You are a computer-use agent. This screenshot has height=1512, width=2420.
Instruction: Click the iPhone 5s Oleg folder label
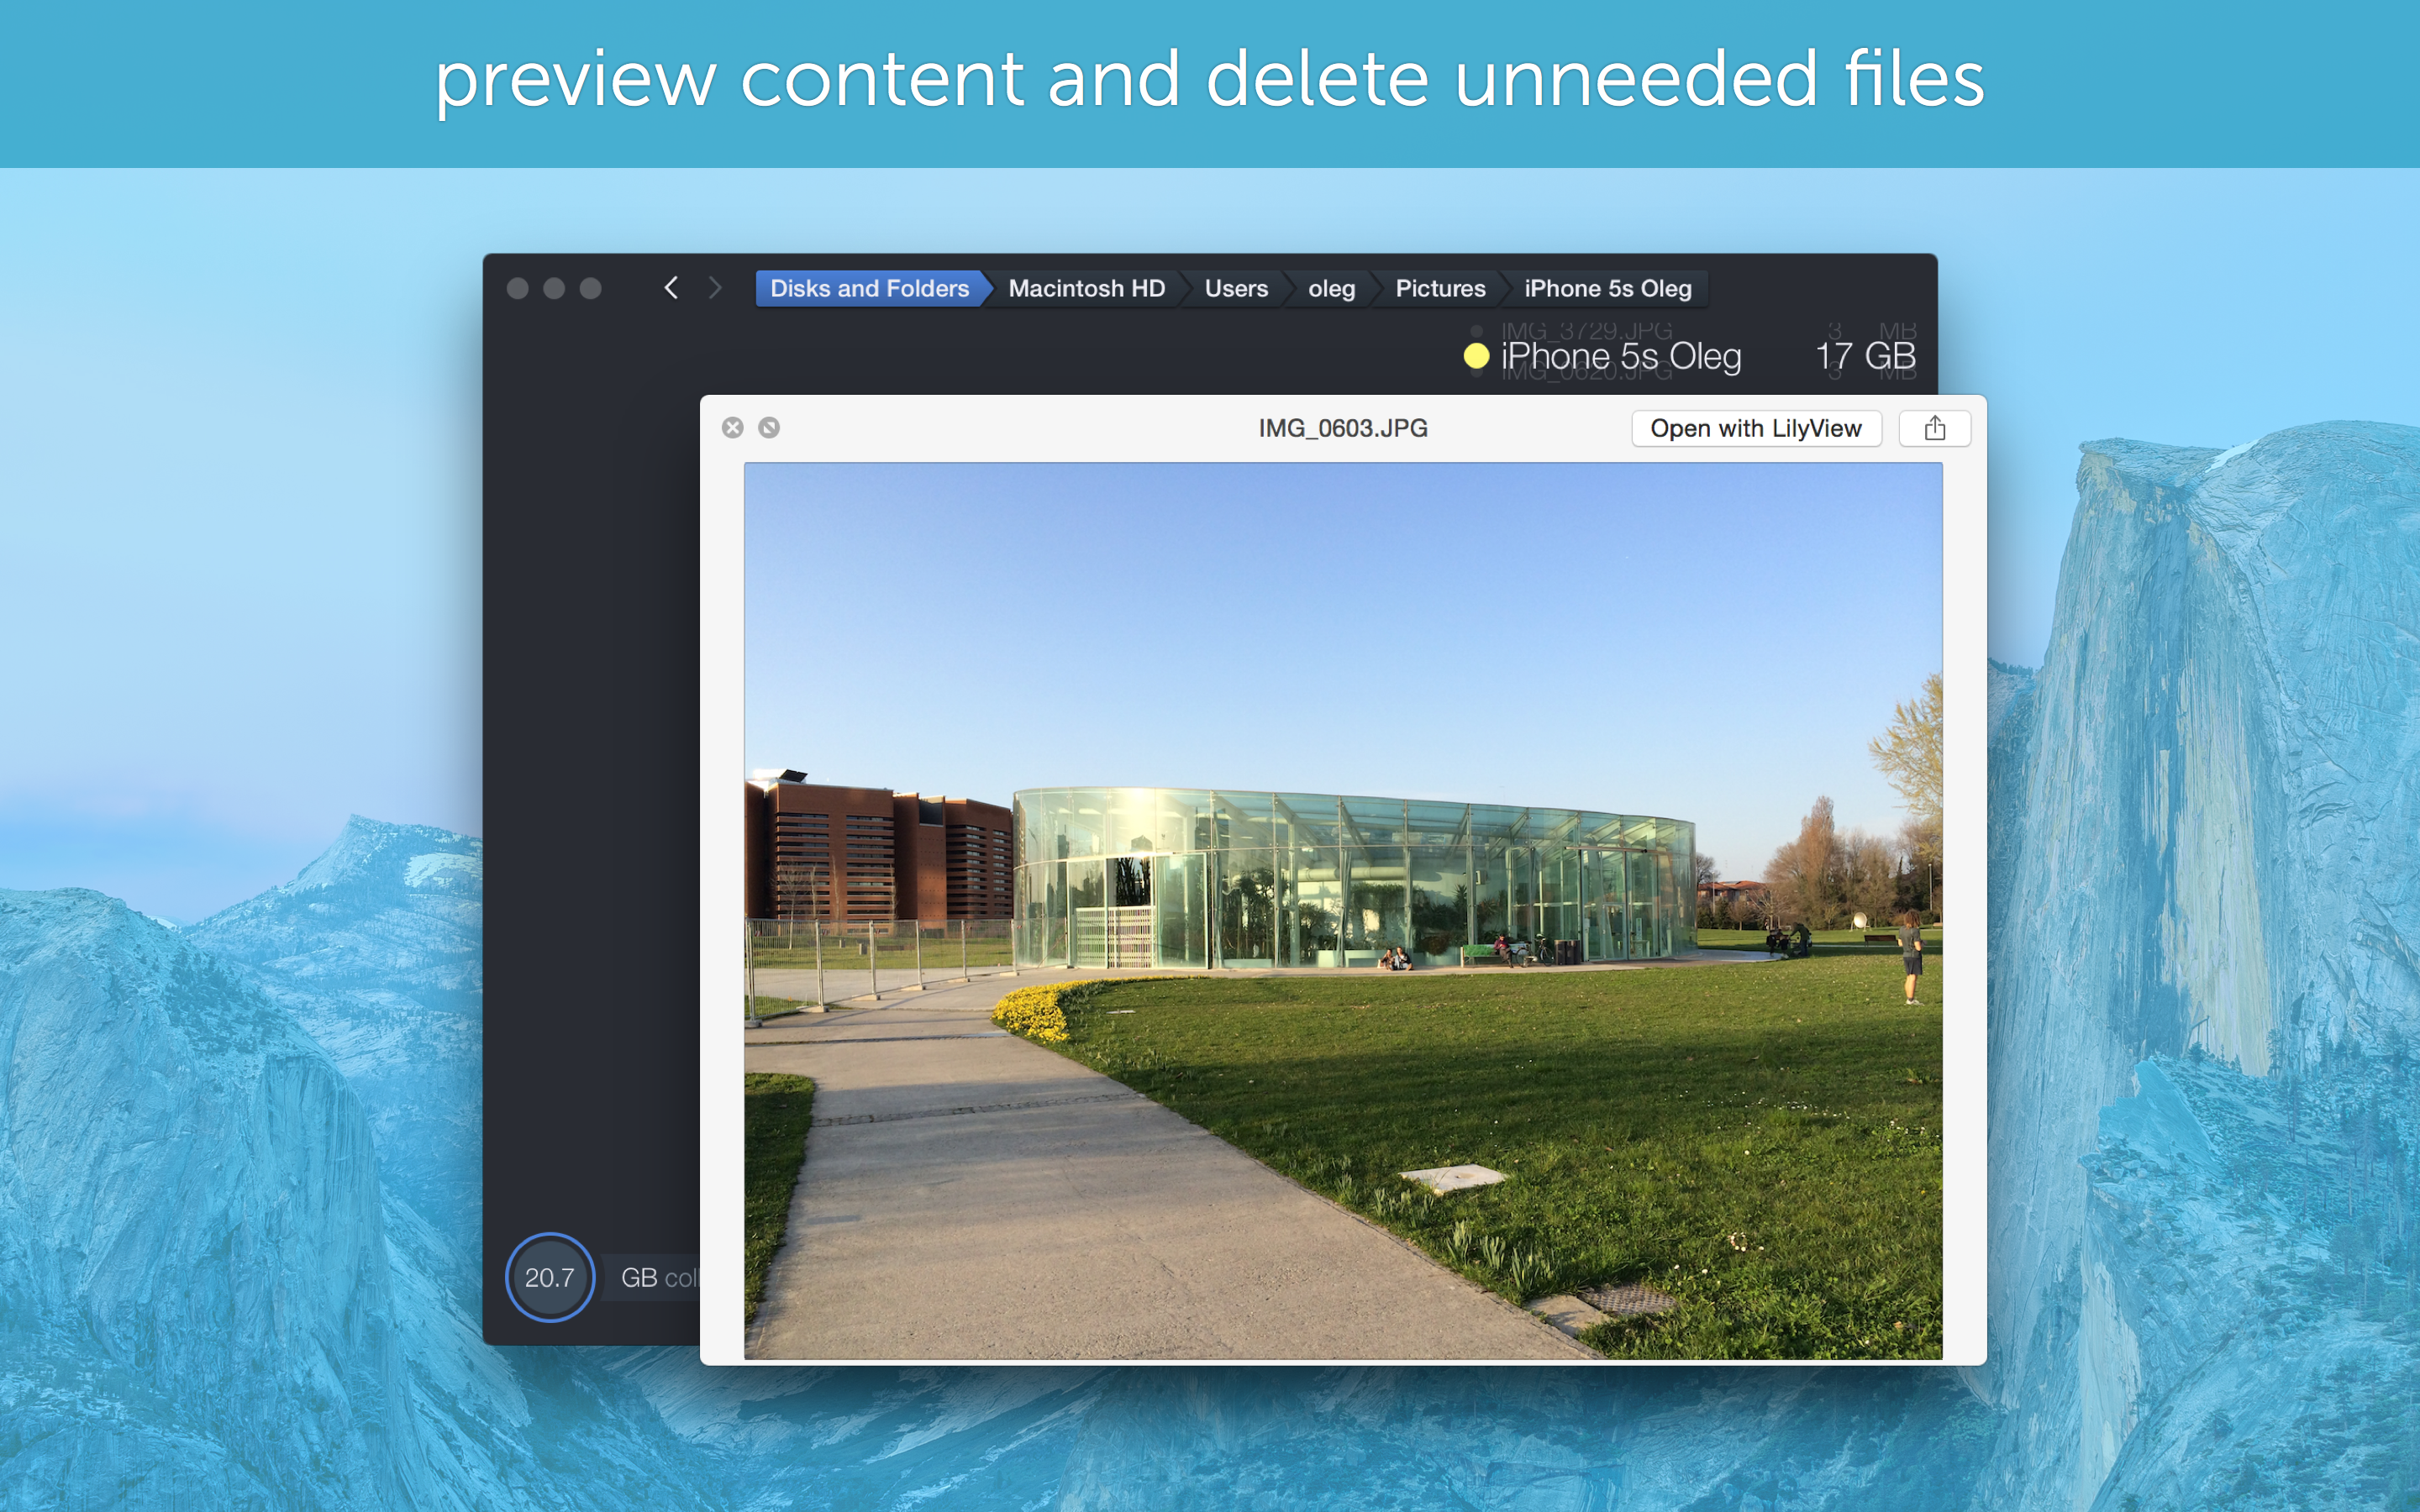pyautogui.click(x=1620, y=356)
